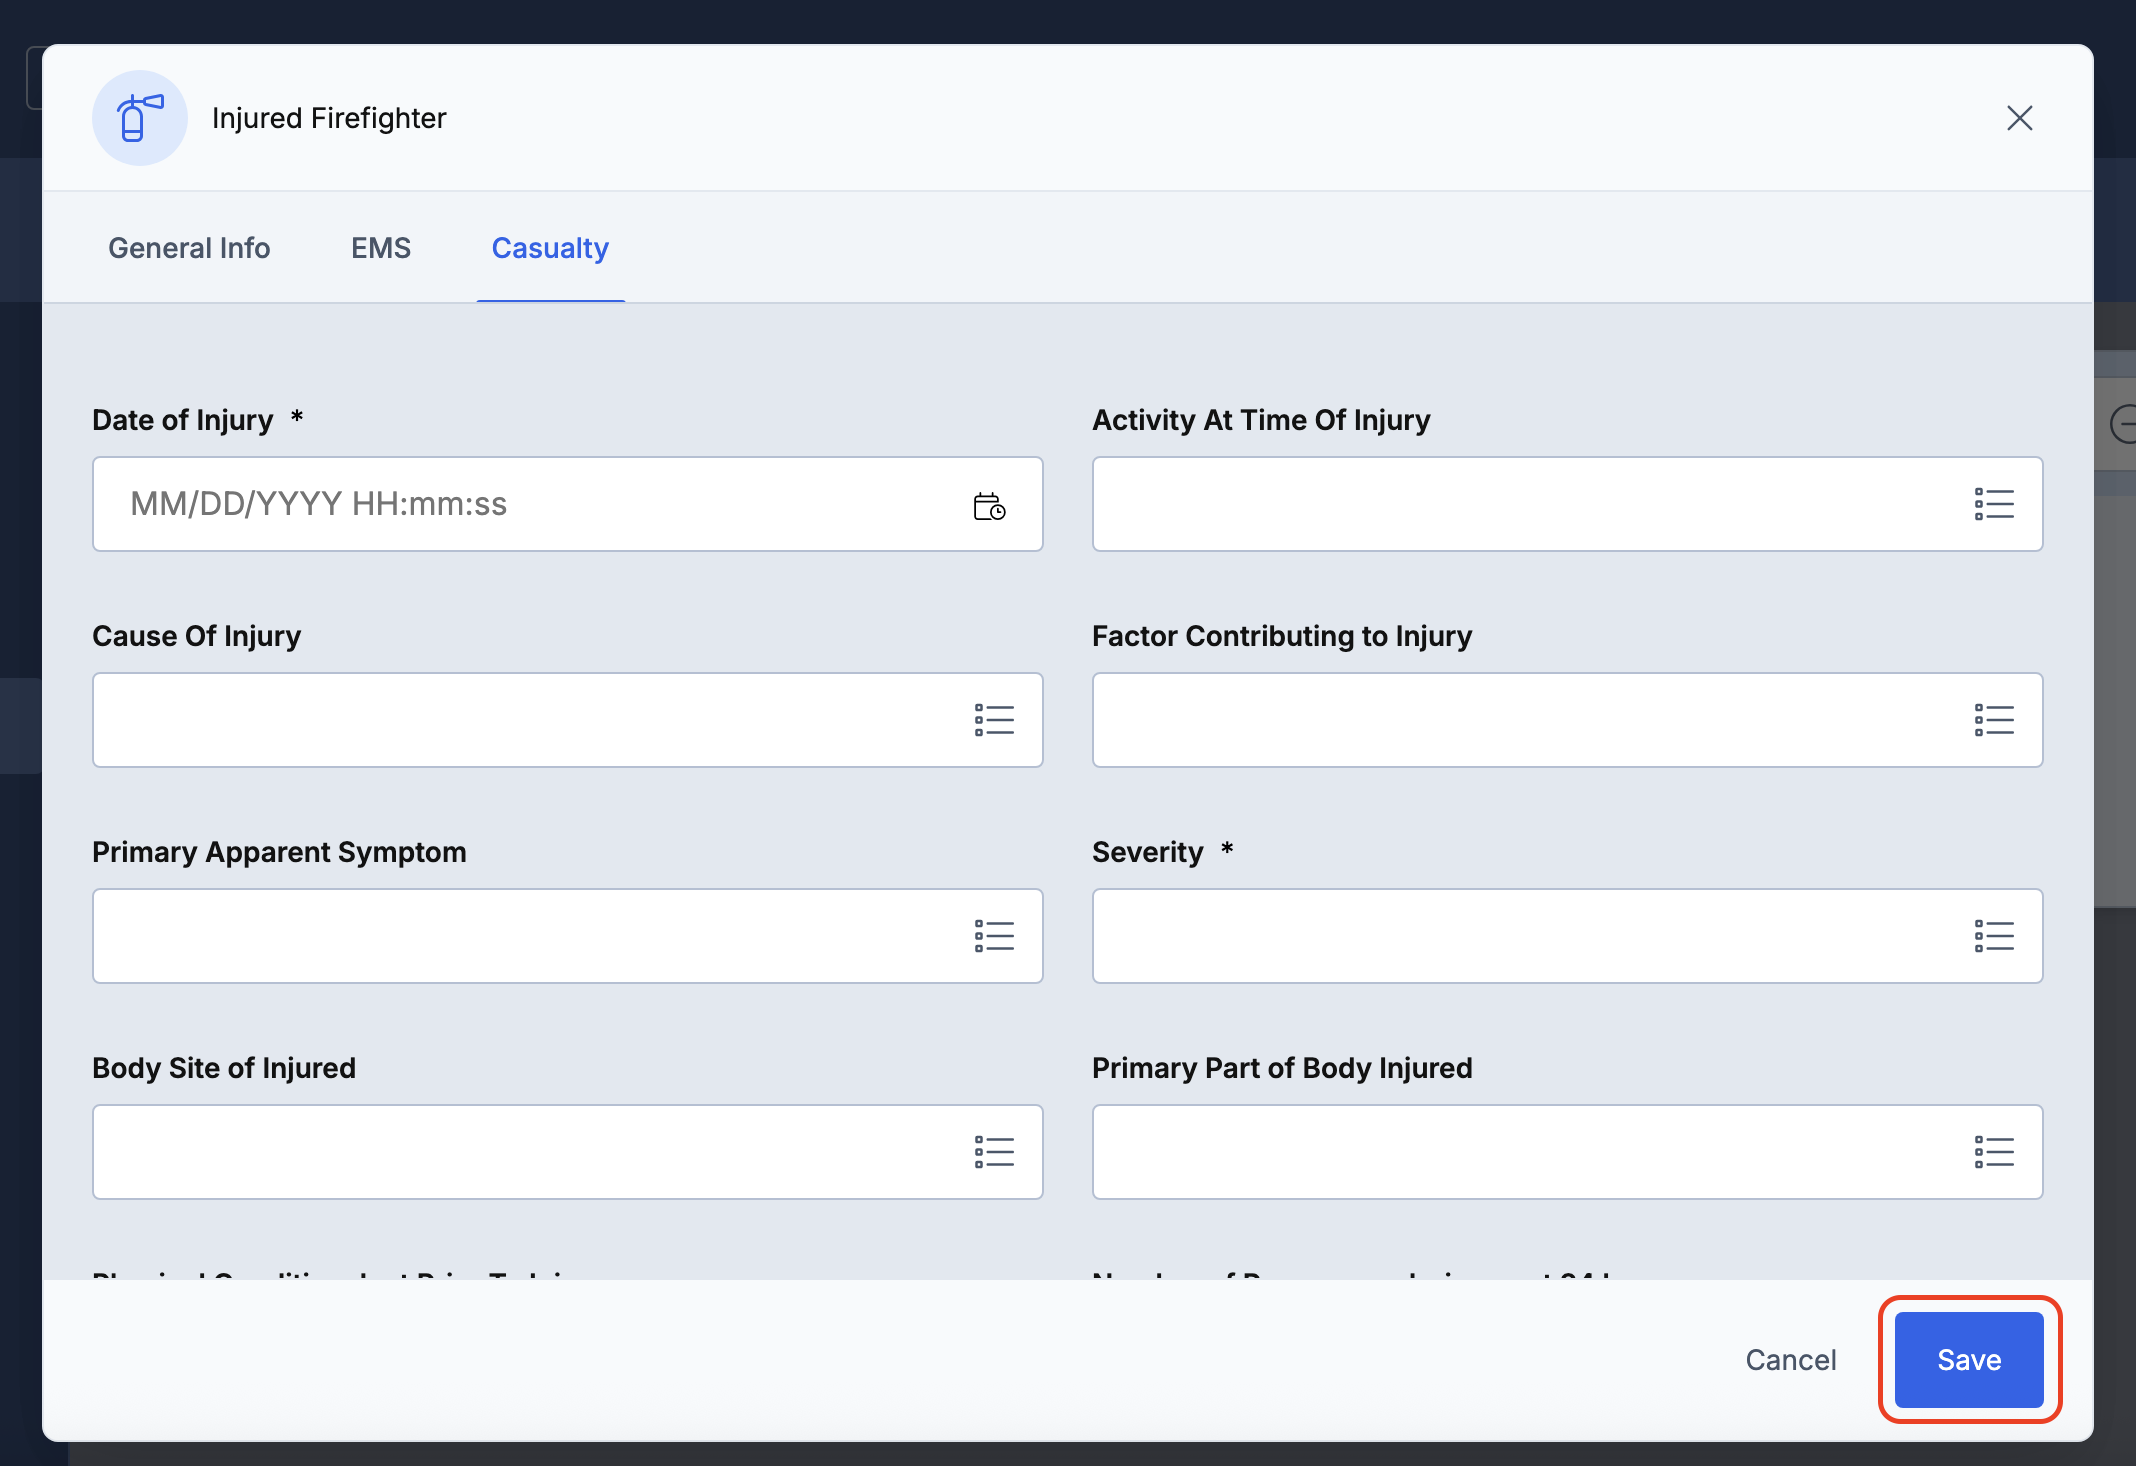The width and height of the screenshot is (2136, 1466).
Task: Open the Primary Apparent Symptom dropdown field
Action: (520, 936)
